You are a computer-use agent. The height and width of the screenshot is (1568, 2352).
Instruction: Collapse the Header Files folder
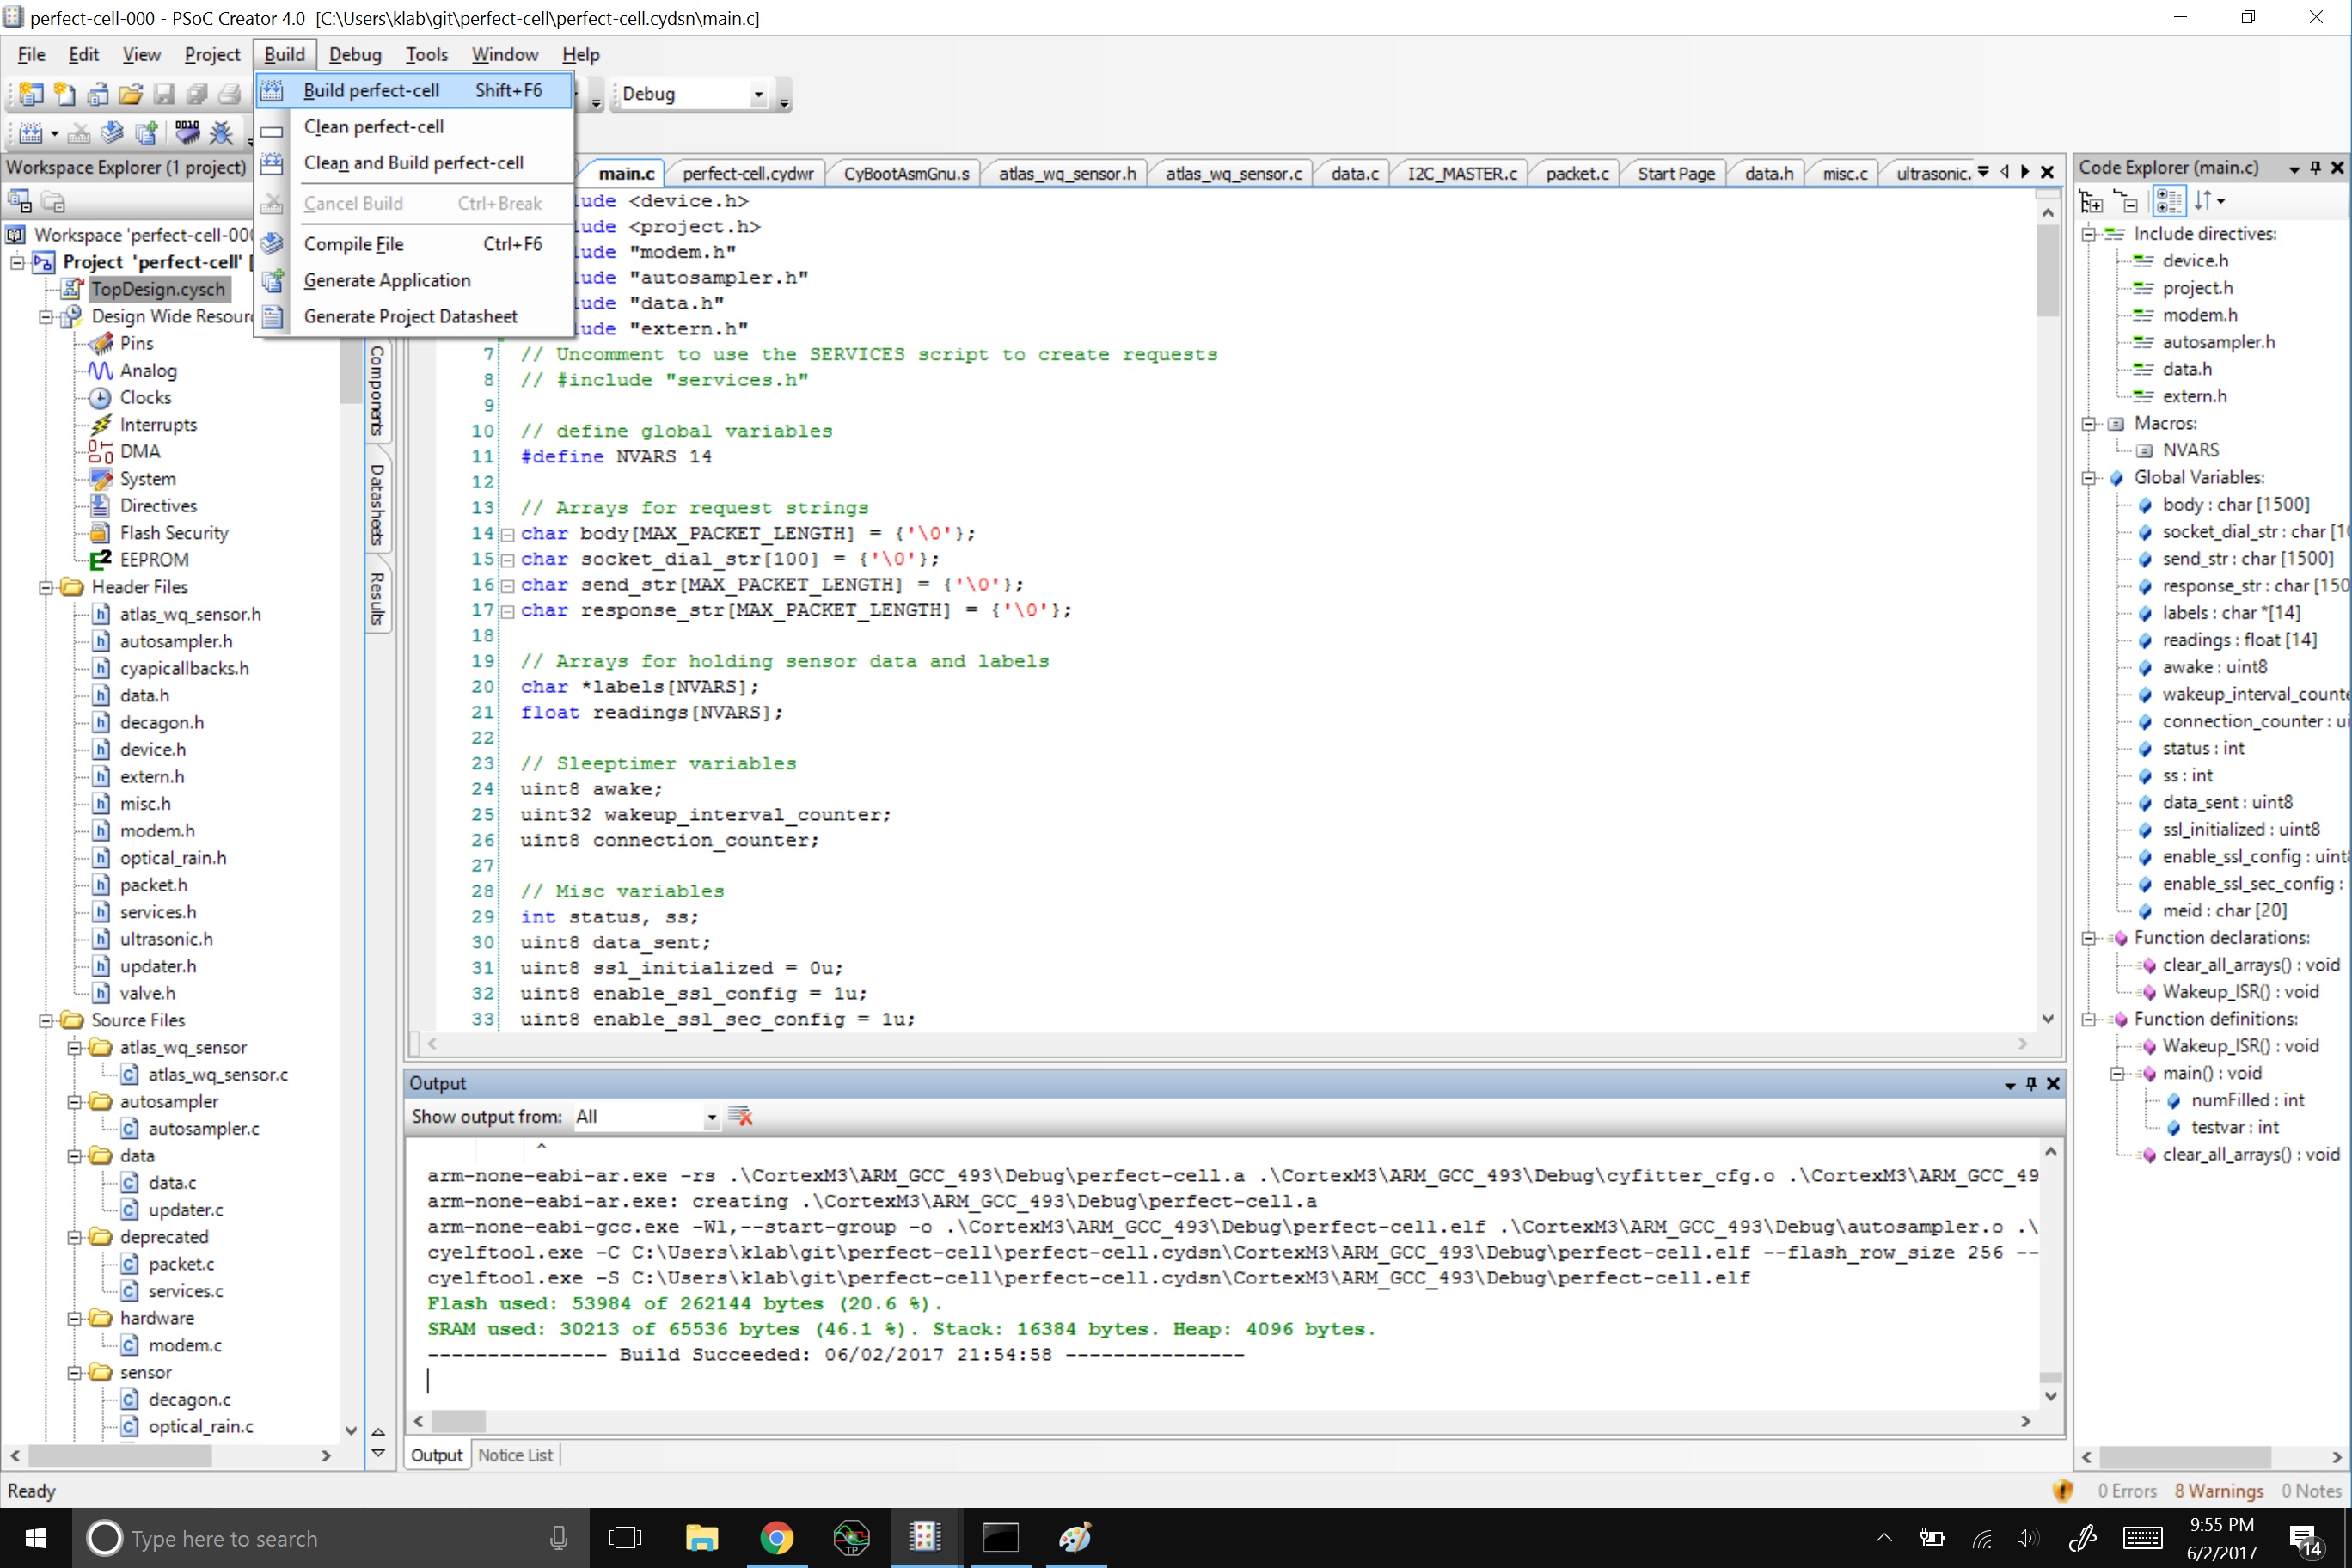tap(45, 587)
